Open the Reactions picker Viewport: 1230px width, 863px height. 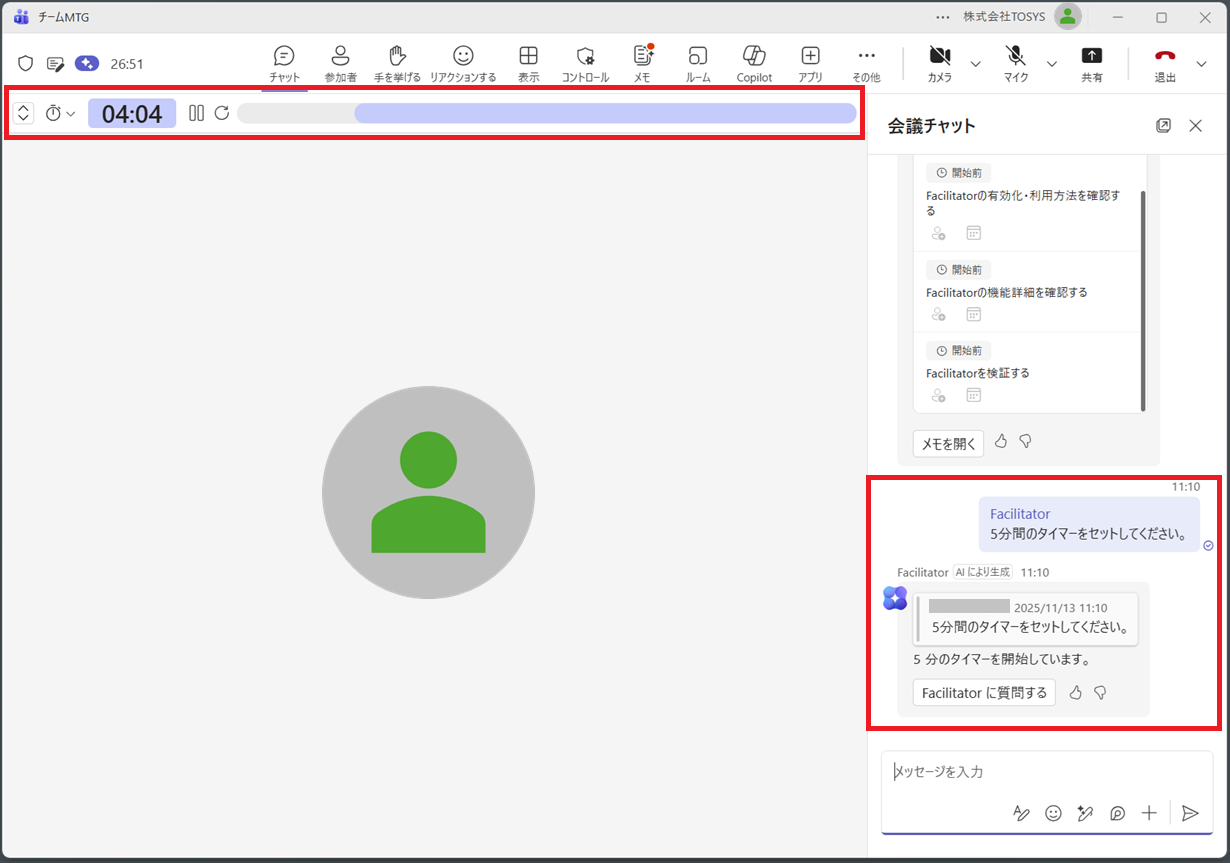[462, 63]
